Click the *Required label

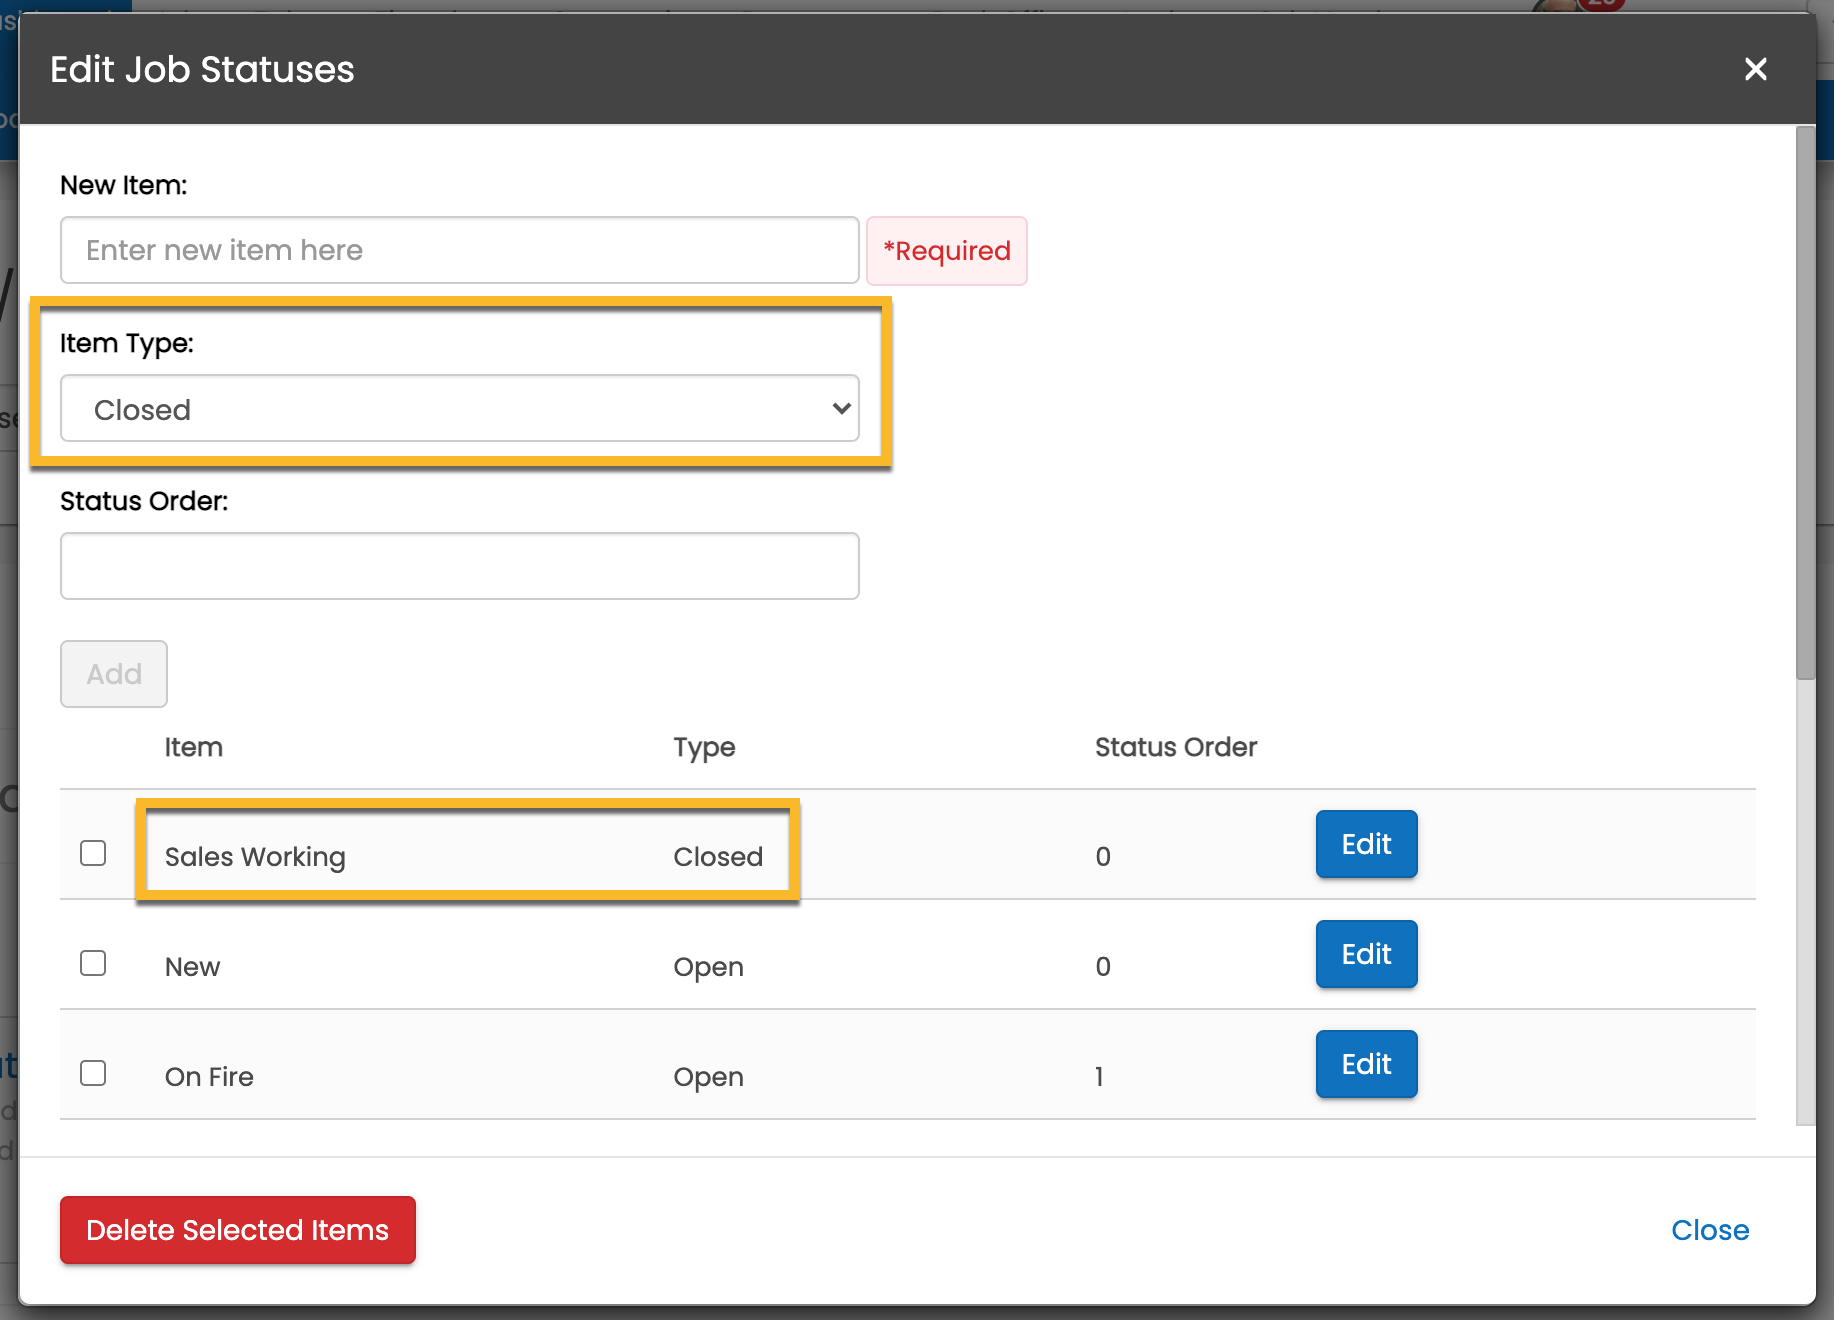point(947,251)
